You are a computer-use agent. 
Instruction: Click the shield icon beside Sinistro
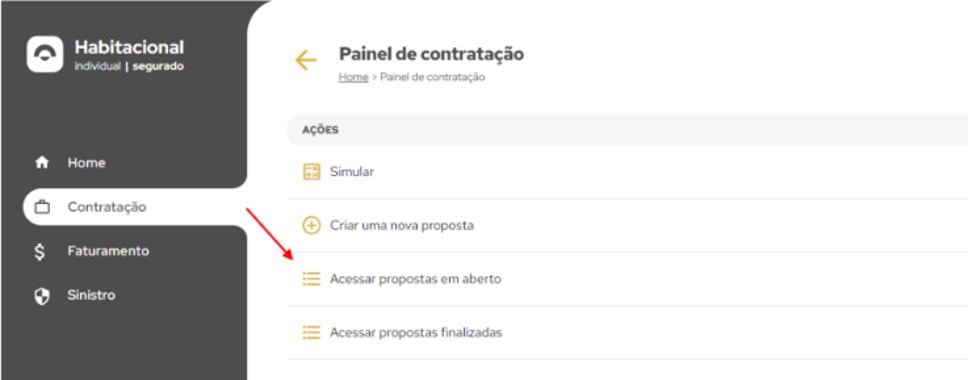pyautogui.click(x=41, y=296)
